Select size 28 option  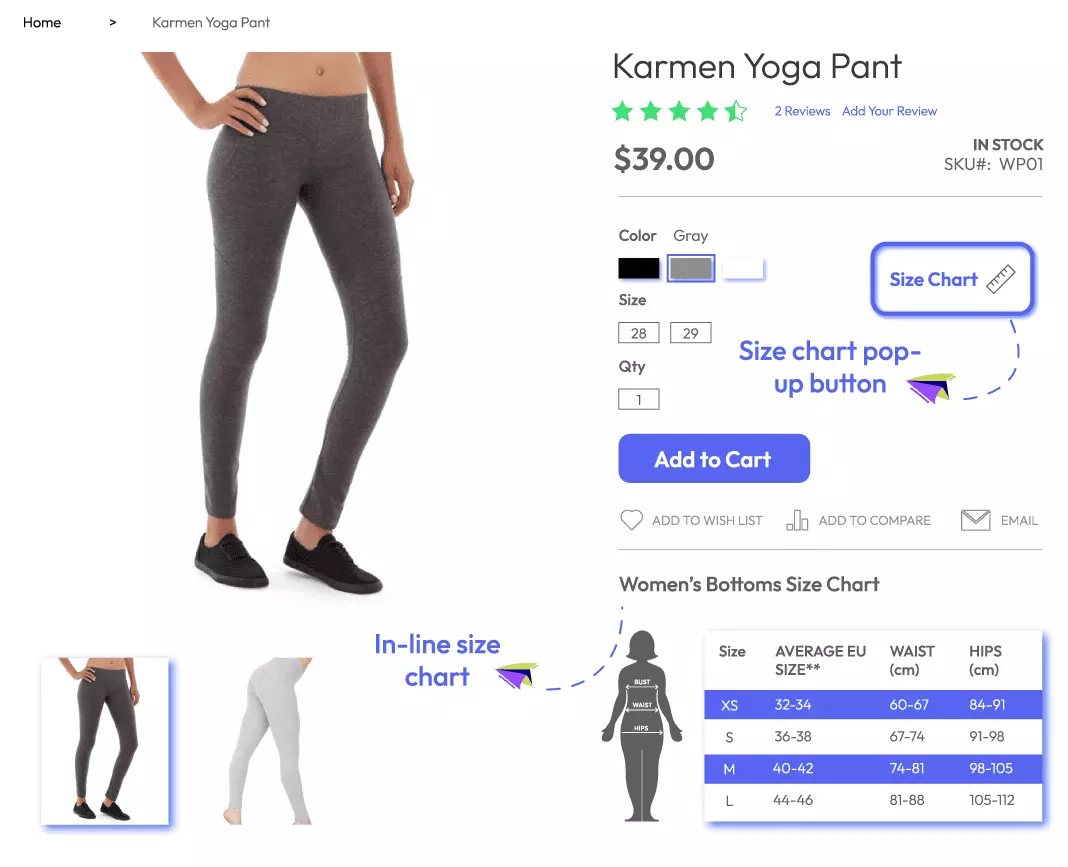[x=639, y=333]
